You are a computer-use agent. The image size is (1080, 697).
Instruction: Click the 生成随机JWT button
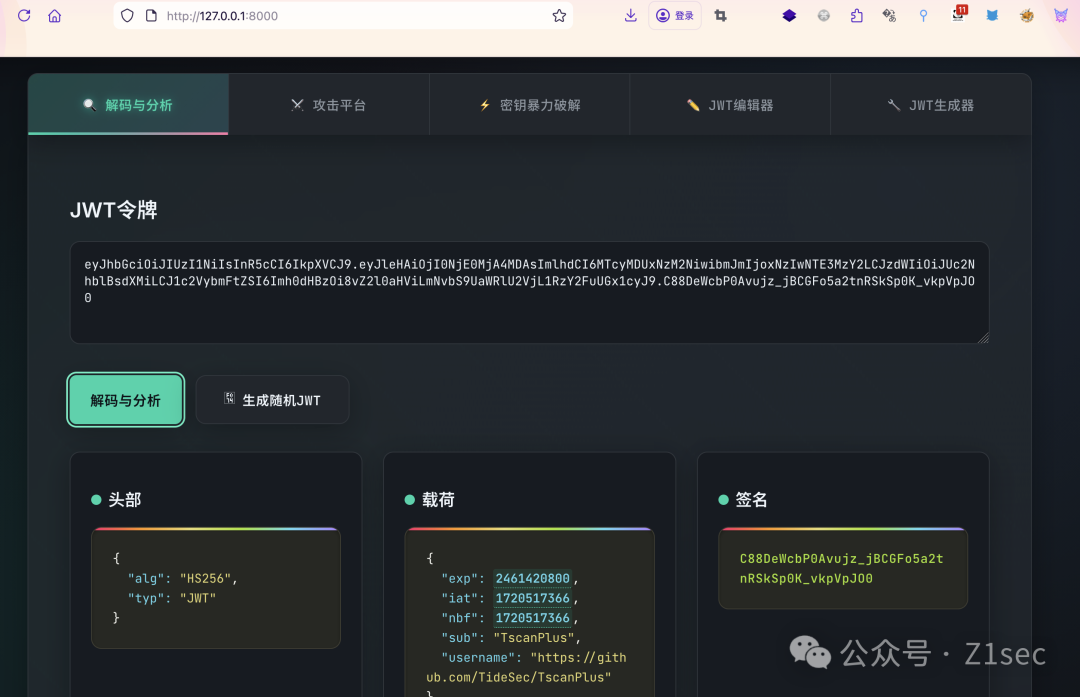pyautogui.click(x=272, y=398)
